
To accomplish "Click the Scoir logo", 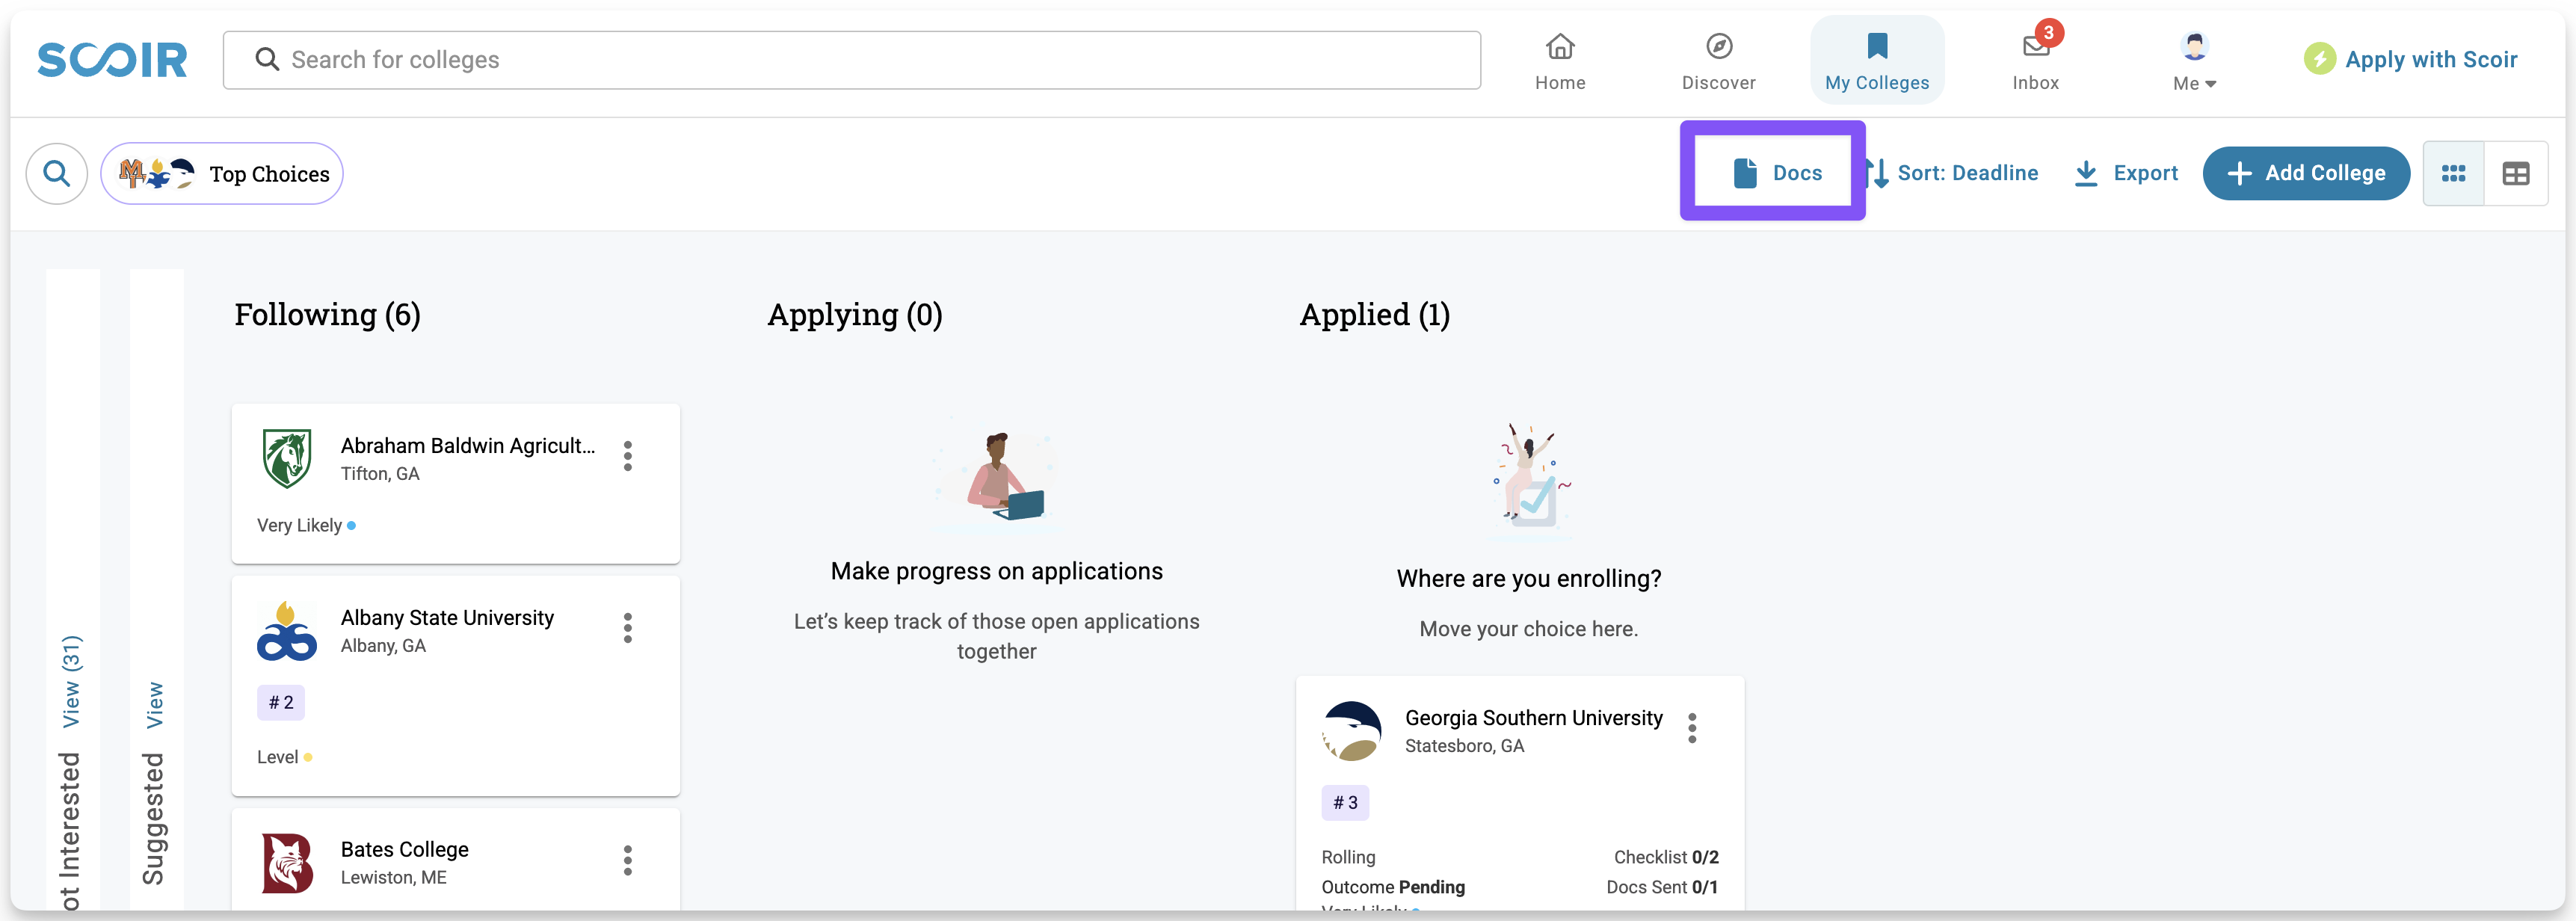I will (112, 60).
